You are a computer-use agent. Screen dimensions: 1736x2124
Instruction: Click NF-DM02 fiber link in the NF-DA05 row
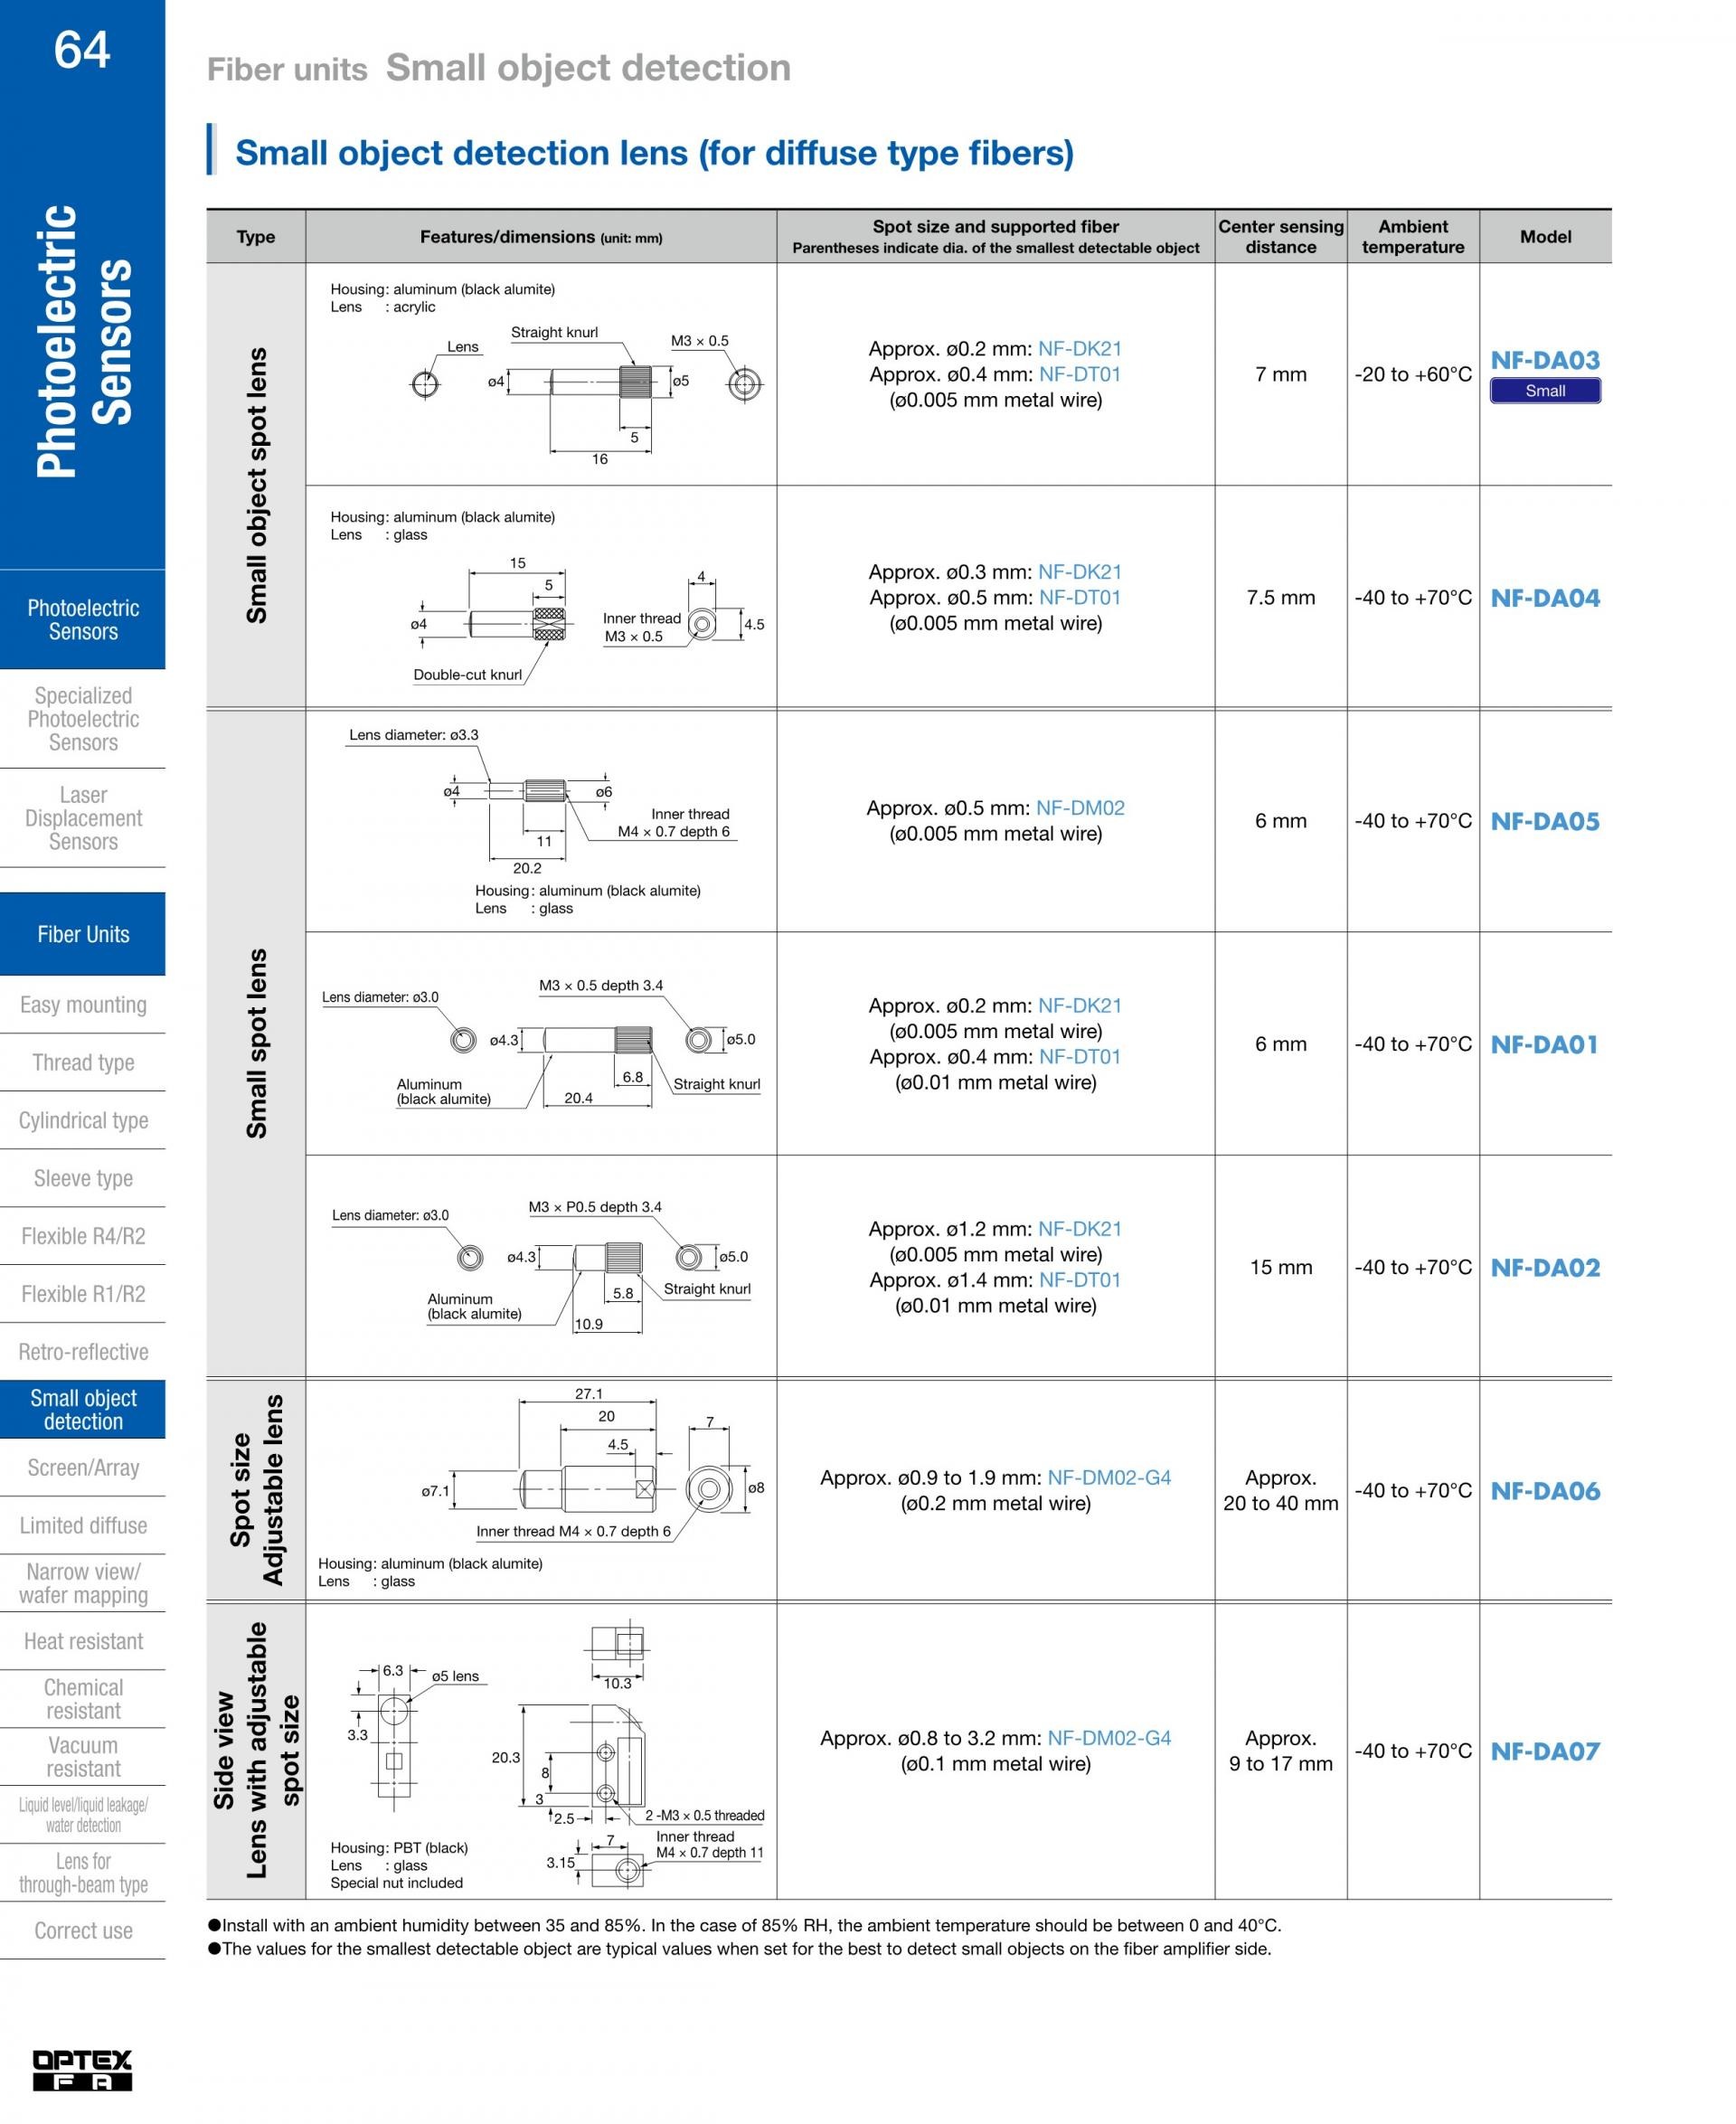1080,808
